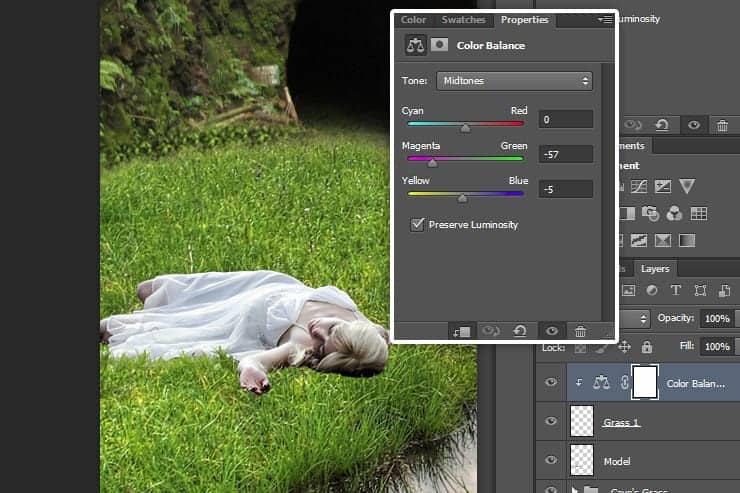Toggle eye icon in background panel under Luminosity
Viewport: 740px width, 493px height.
693,125
